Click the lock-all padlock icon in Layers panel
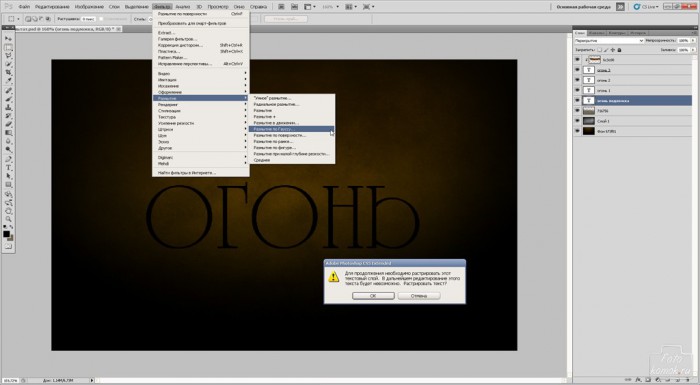Viewport: 700px width, 385px height. click(x=619, y=50)
